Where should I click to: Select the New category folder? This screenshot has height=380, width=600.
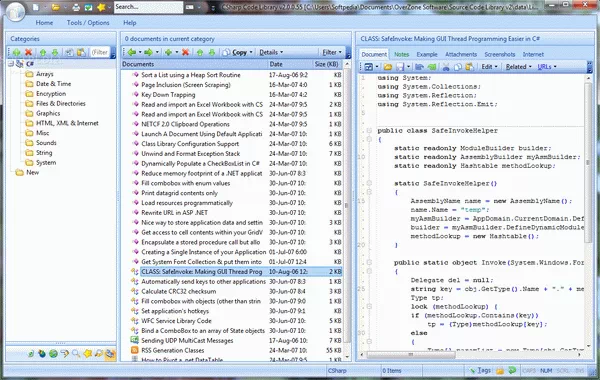[x=33, y=173]
